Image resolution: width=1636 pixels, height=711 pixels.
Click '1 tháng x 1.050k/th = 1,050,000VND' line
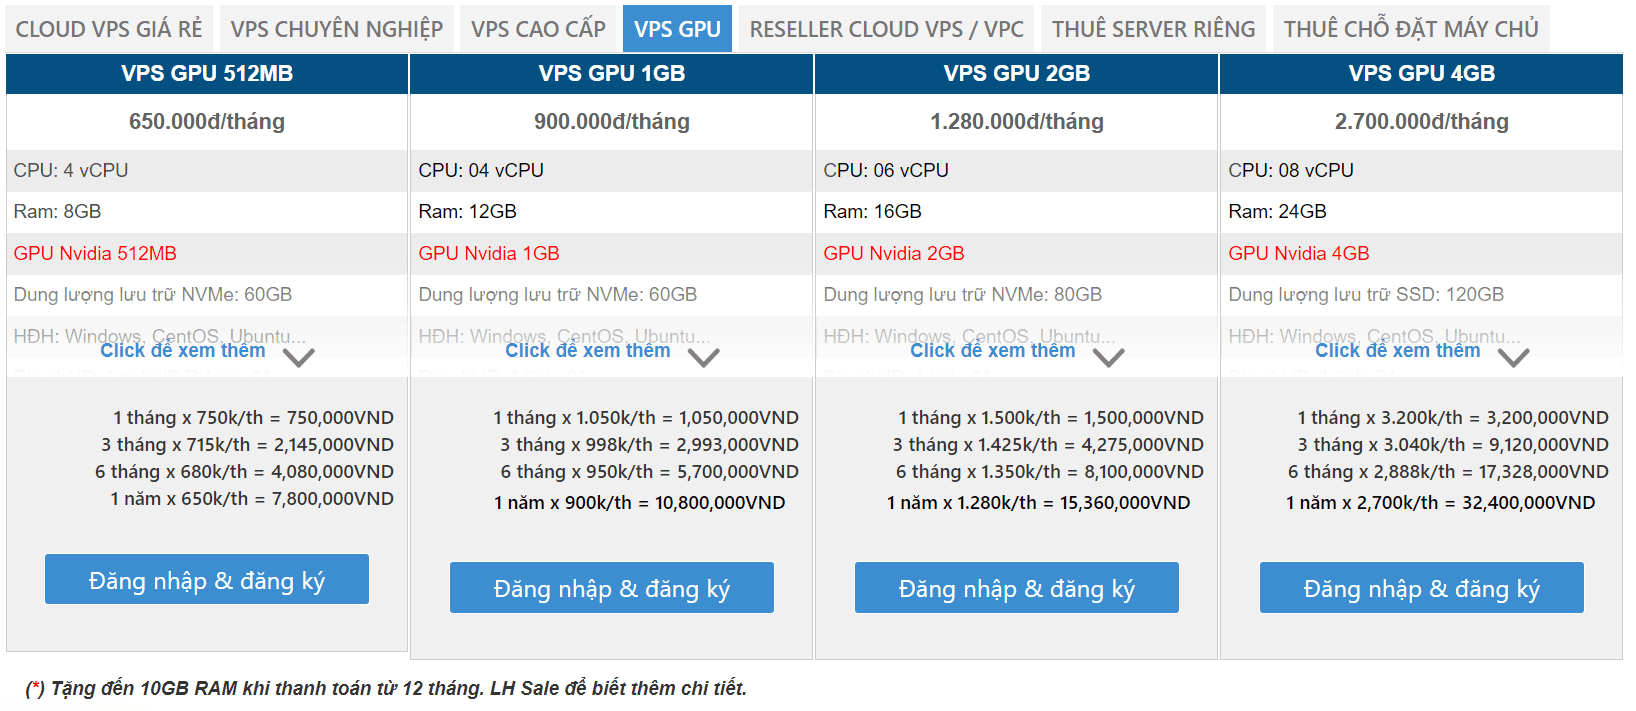coord(646,418)
